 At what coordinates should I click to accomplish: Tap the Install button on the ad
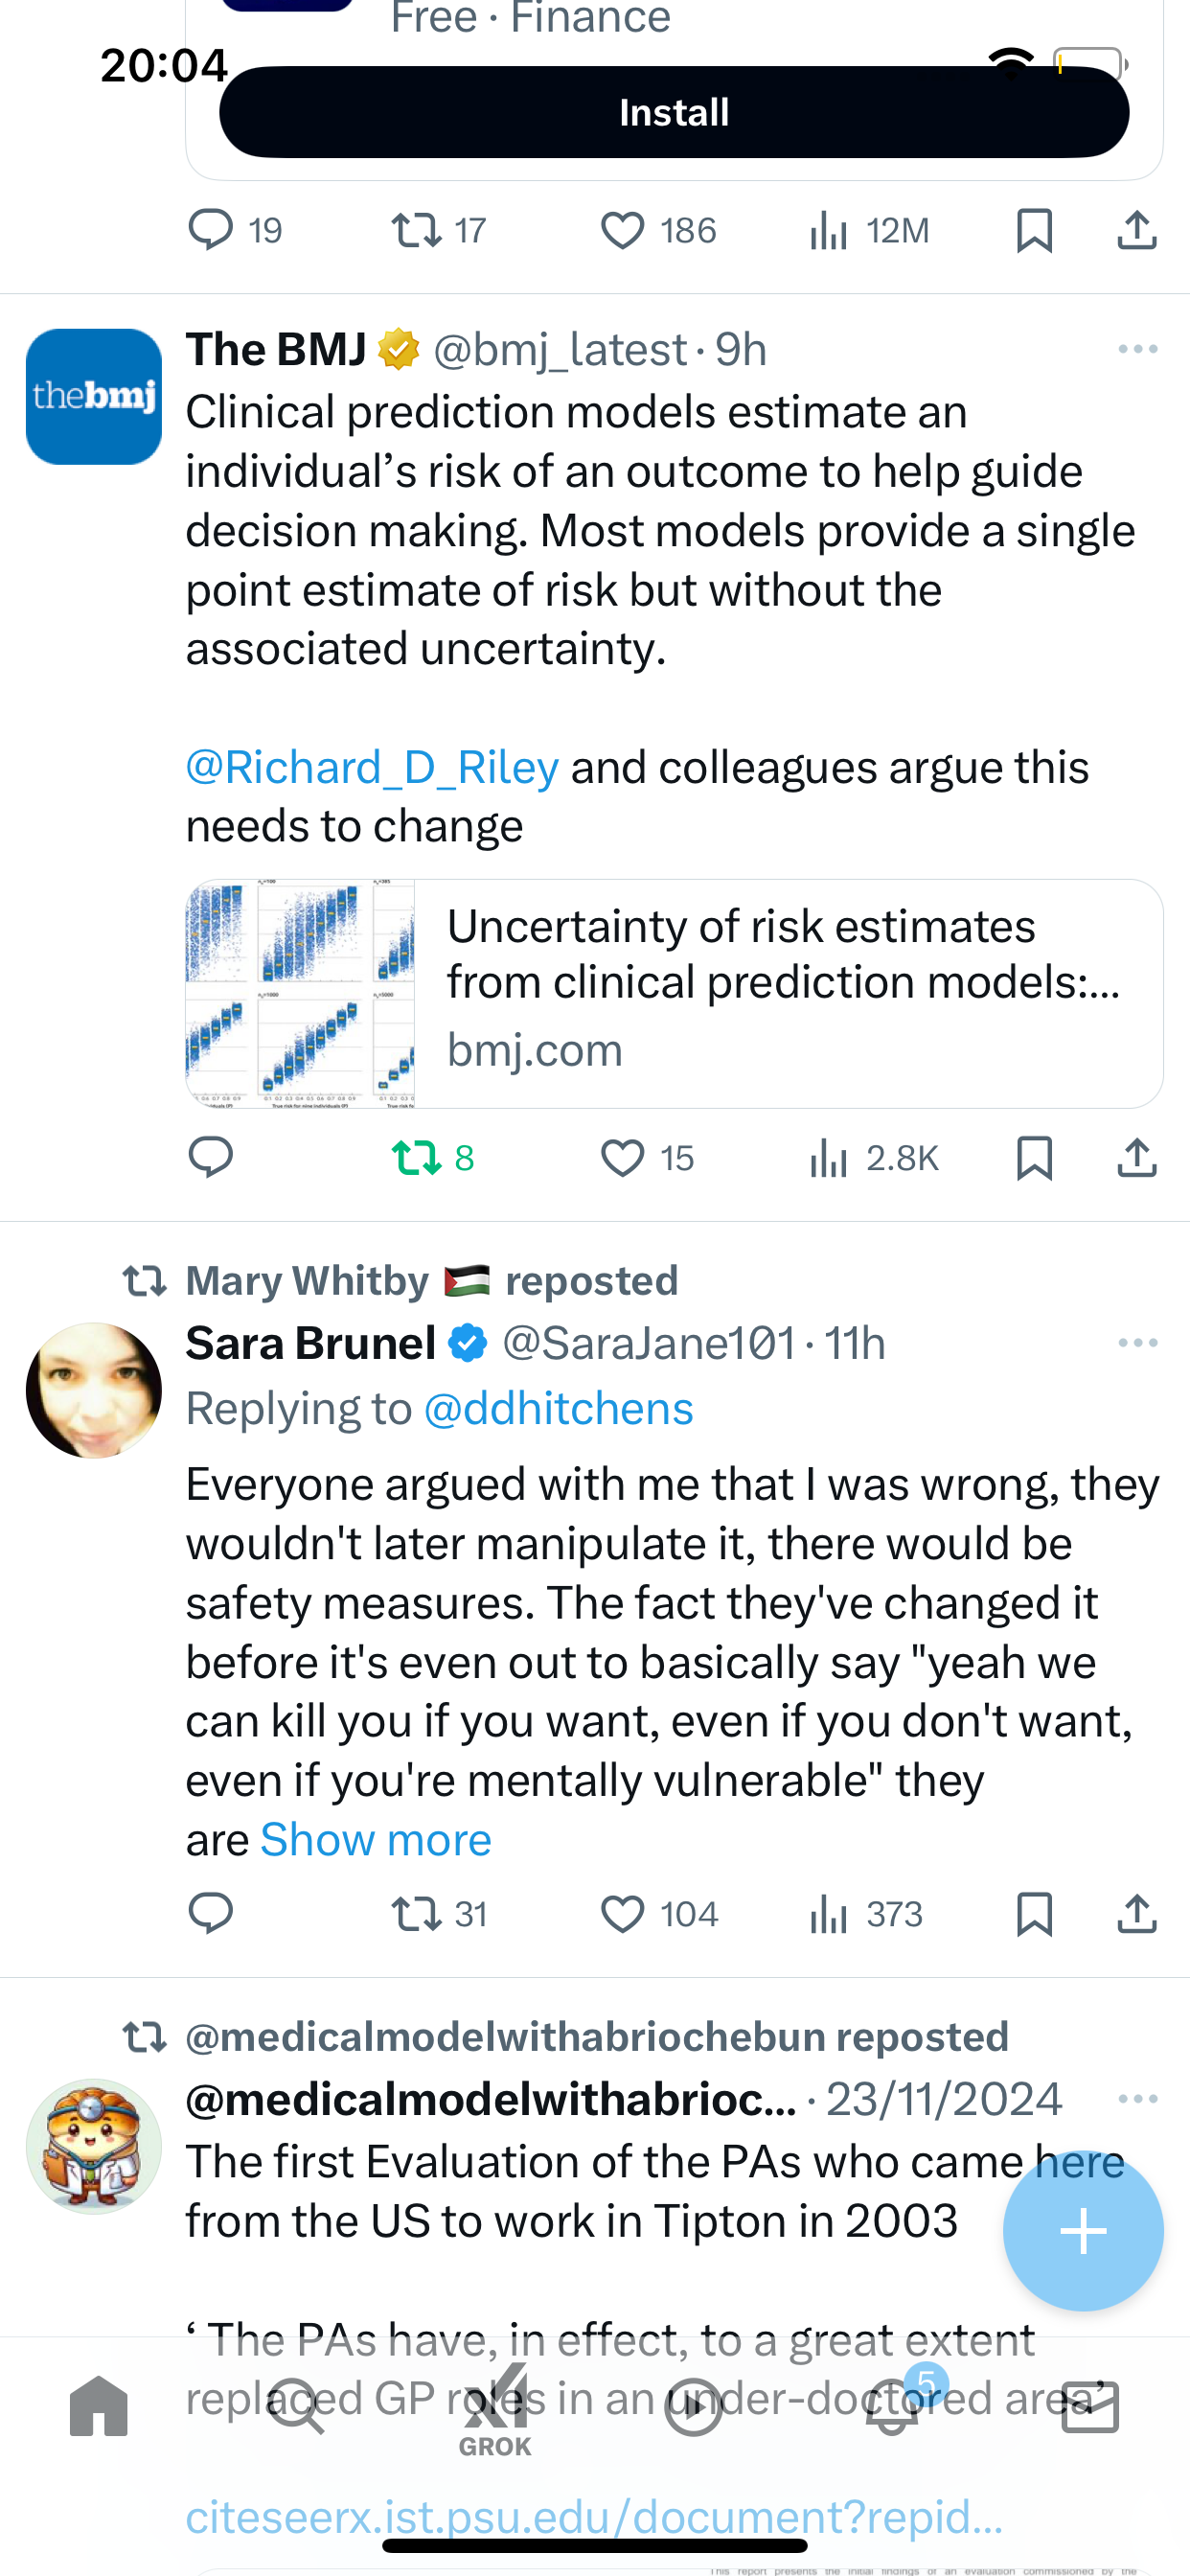pyautogui.click(x=674, y=112)
